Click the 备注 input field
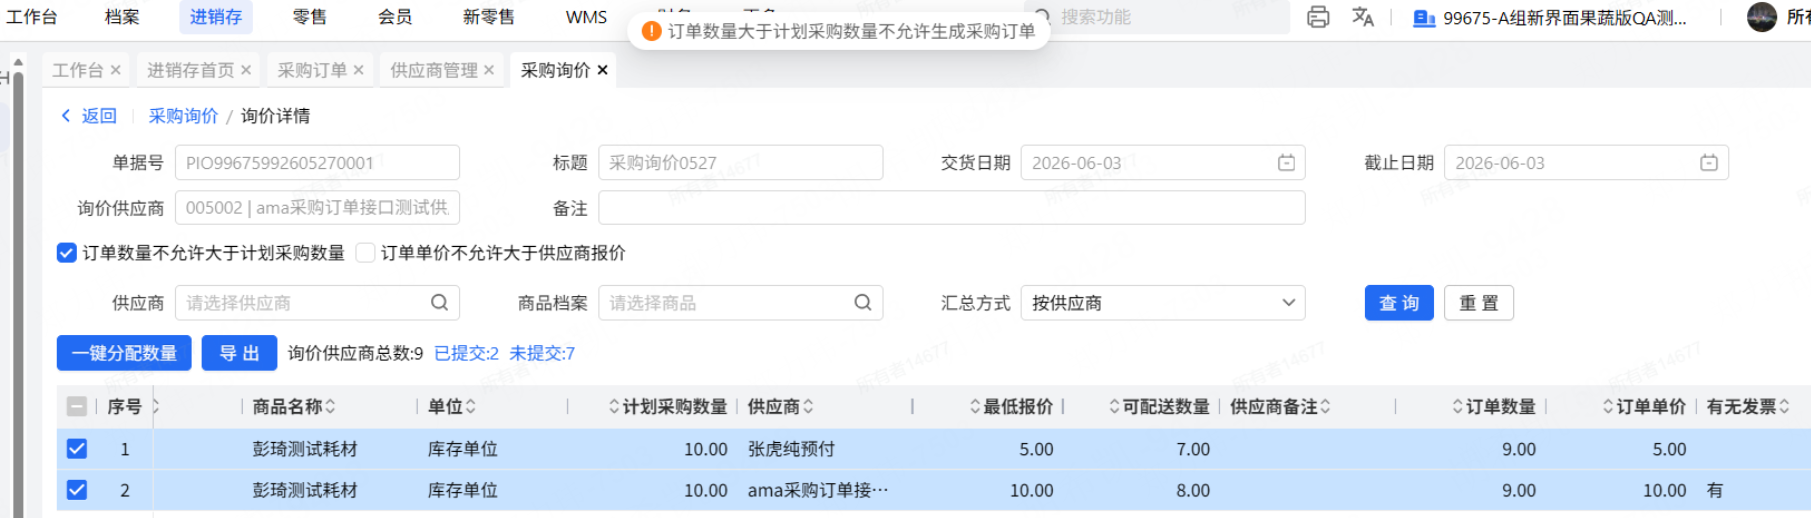The image size is (1811, 518). 951,207
